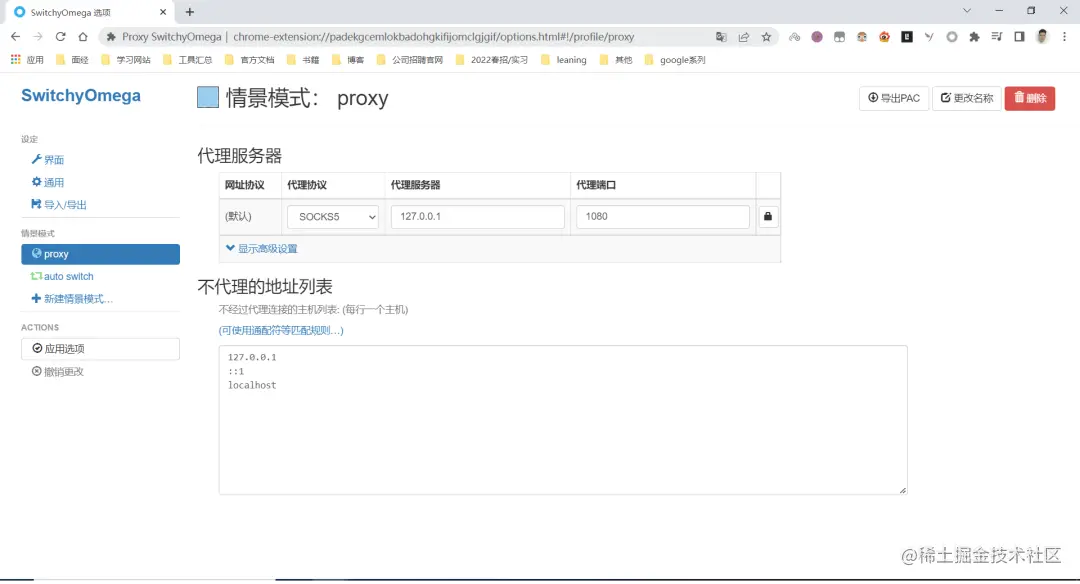Click 撤销更改 to discard changes

[x=58, y=372]
